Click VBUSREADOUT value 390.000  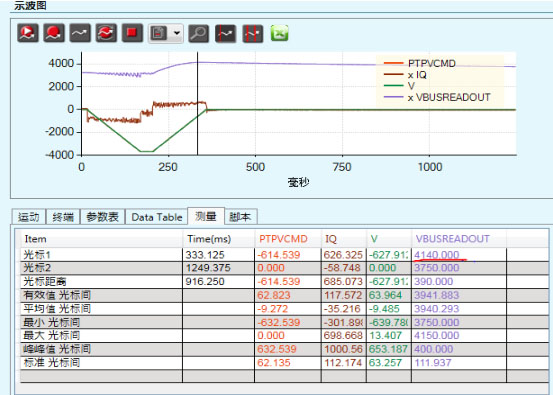(433, 281)
